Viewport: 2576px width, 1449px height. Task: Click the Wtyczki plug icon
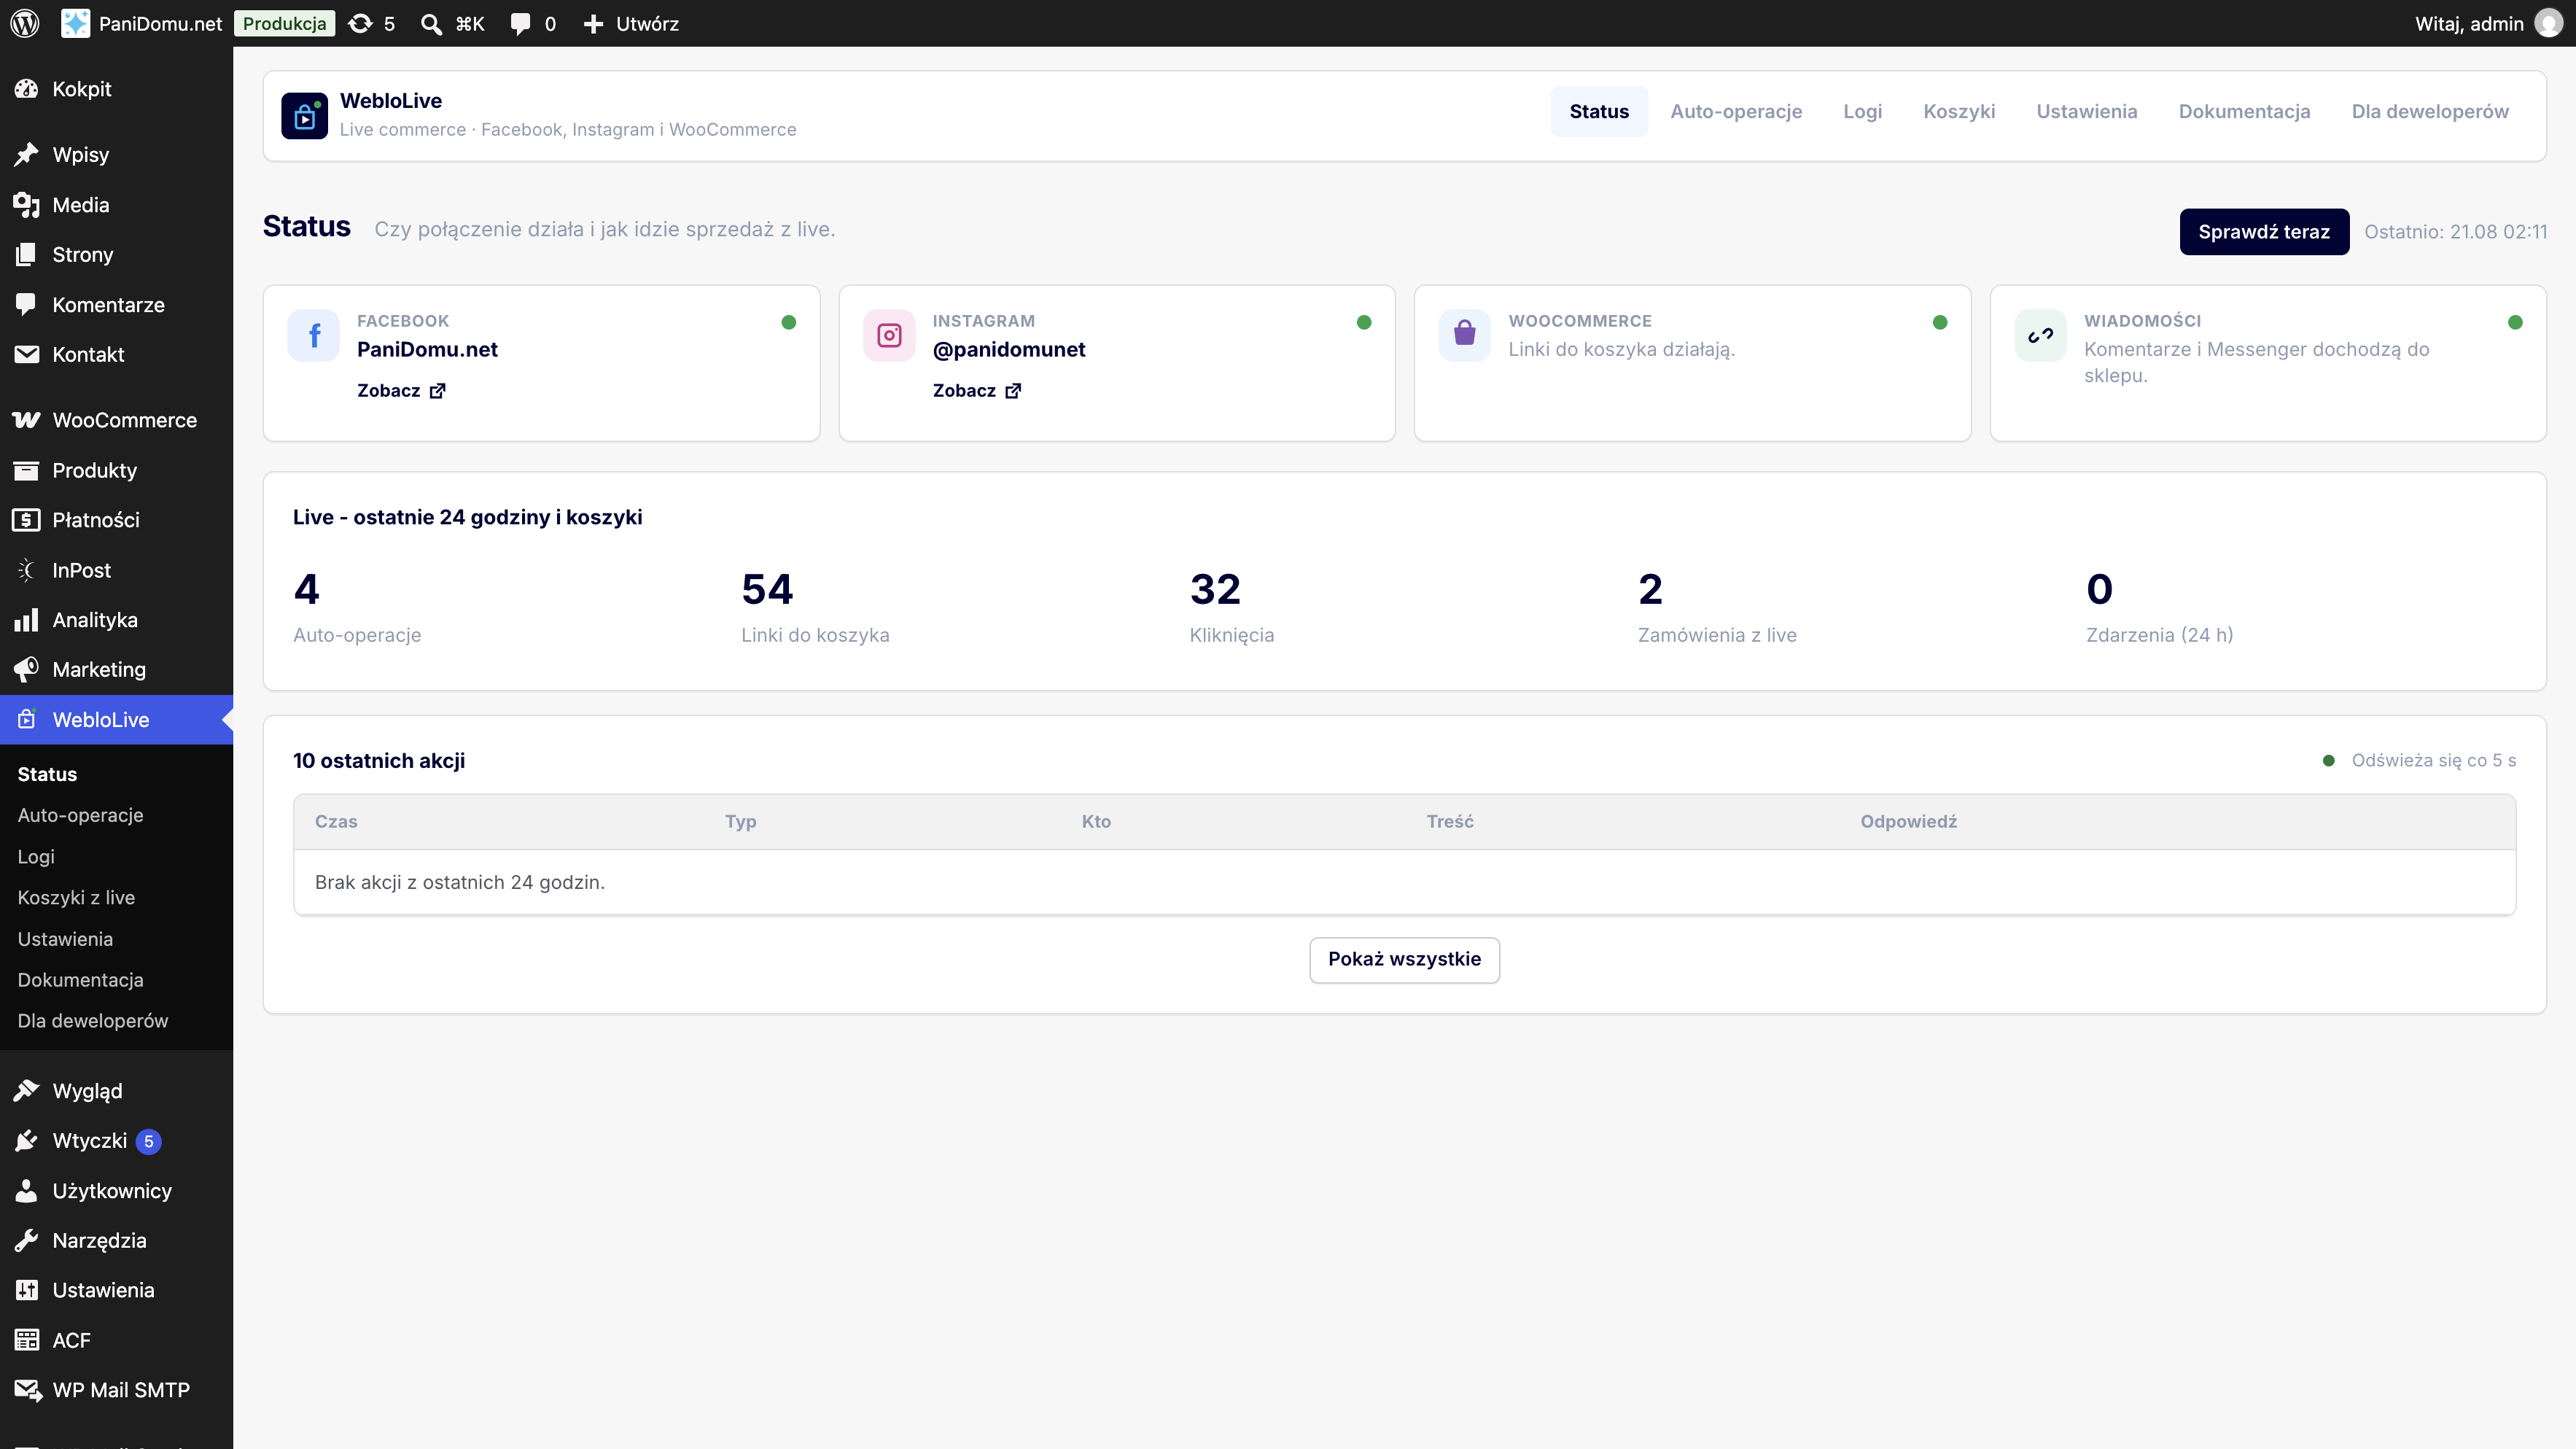tap(27, 1141)
